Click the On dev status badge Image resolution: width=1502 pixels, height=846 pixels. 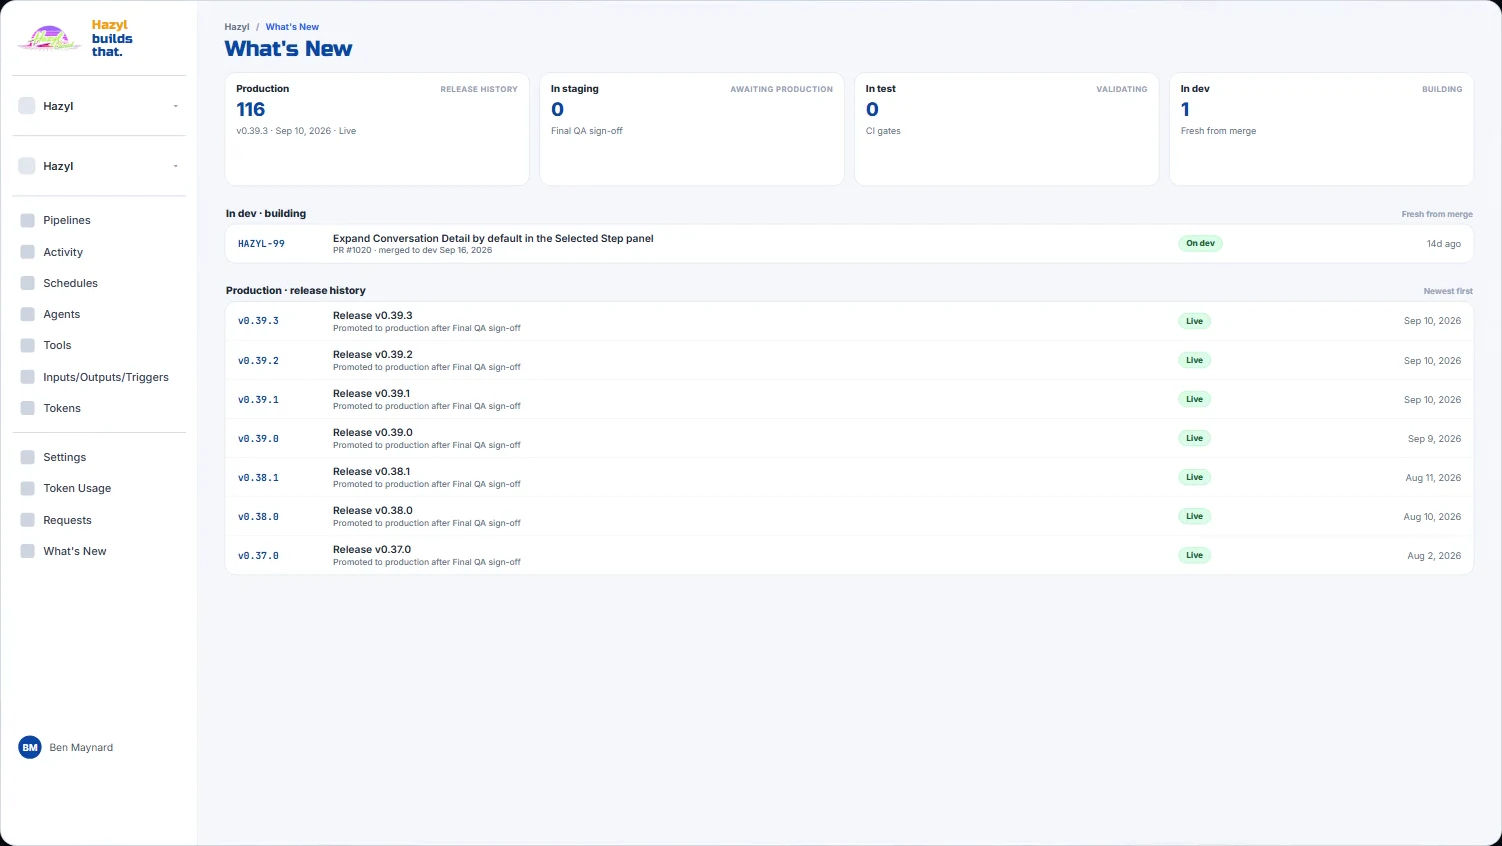[1200, 243]
